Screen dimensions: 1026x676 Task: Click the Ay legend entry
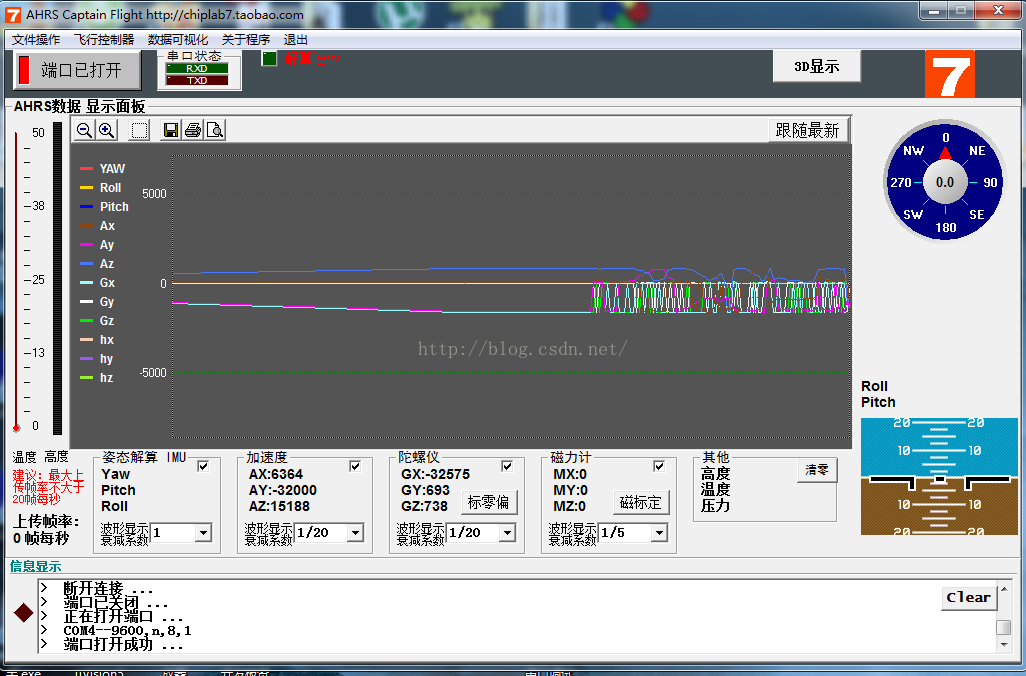click(97, 245)
